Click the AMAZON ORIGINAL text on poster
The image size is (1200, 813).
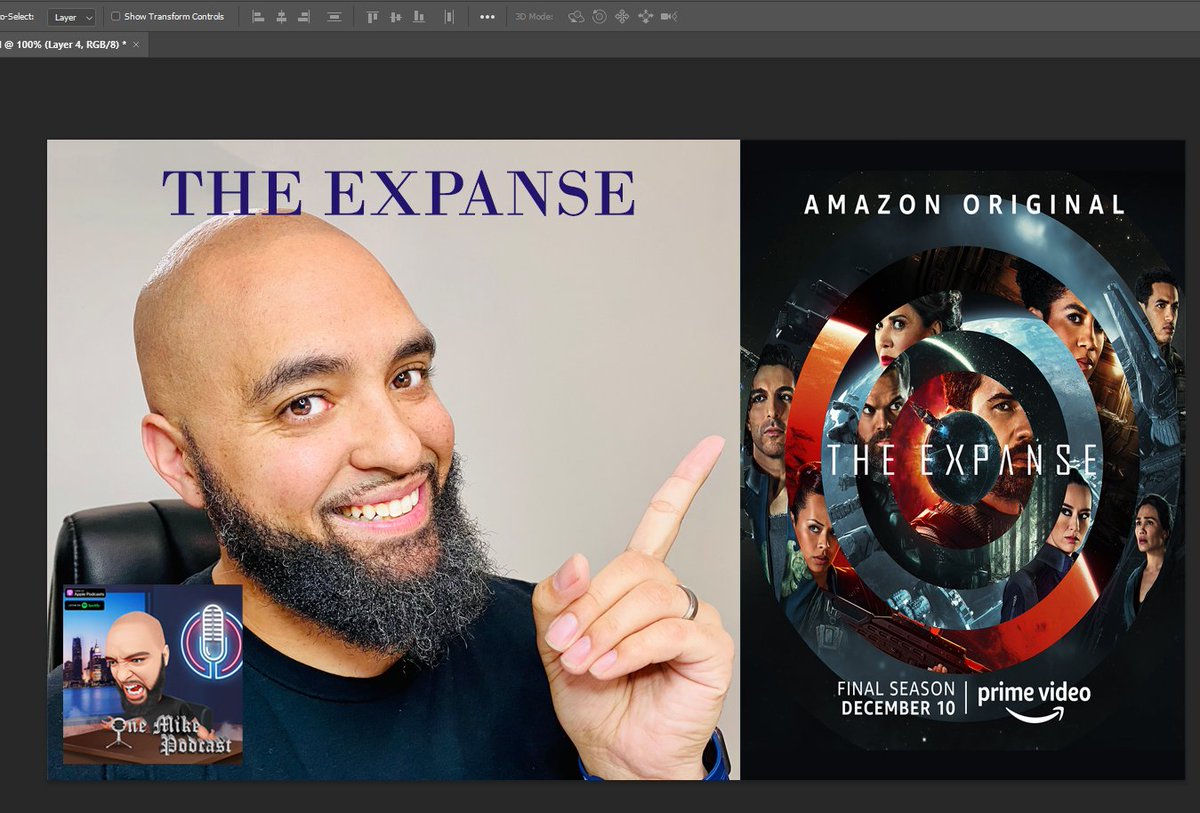pos(965,205)
